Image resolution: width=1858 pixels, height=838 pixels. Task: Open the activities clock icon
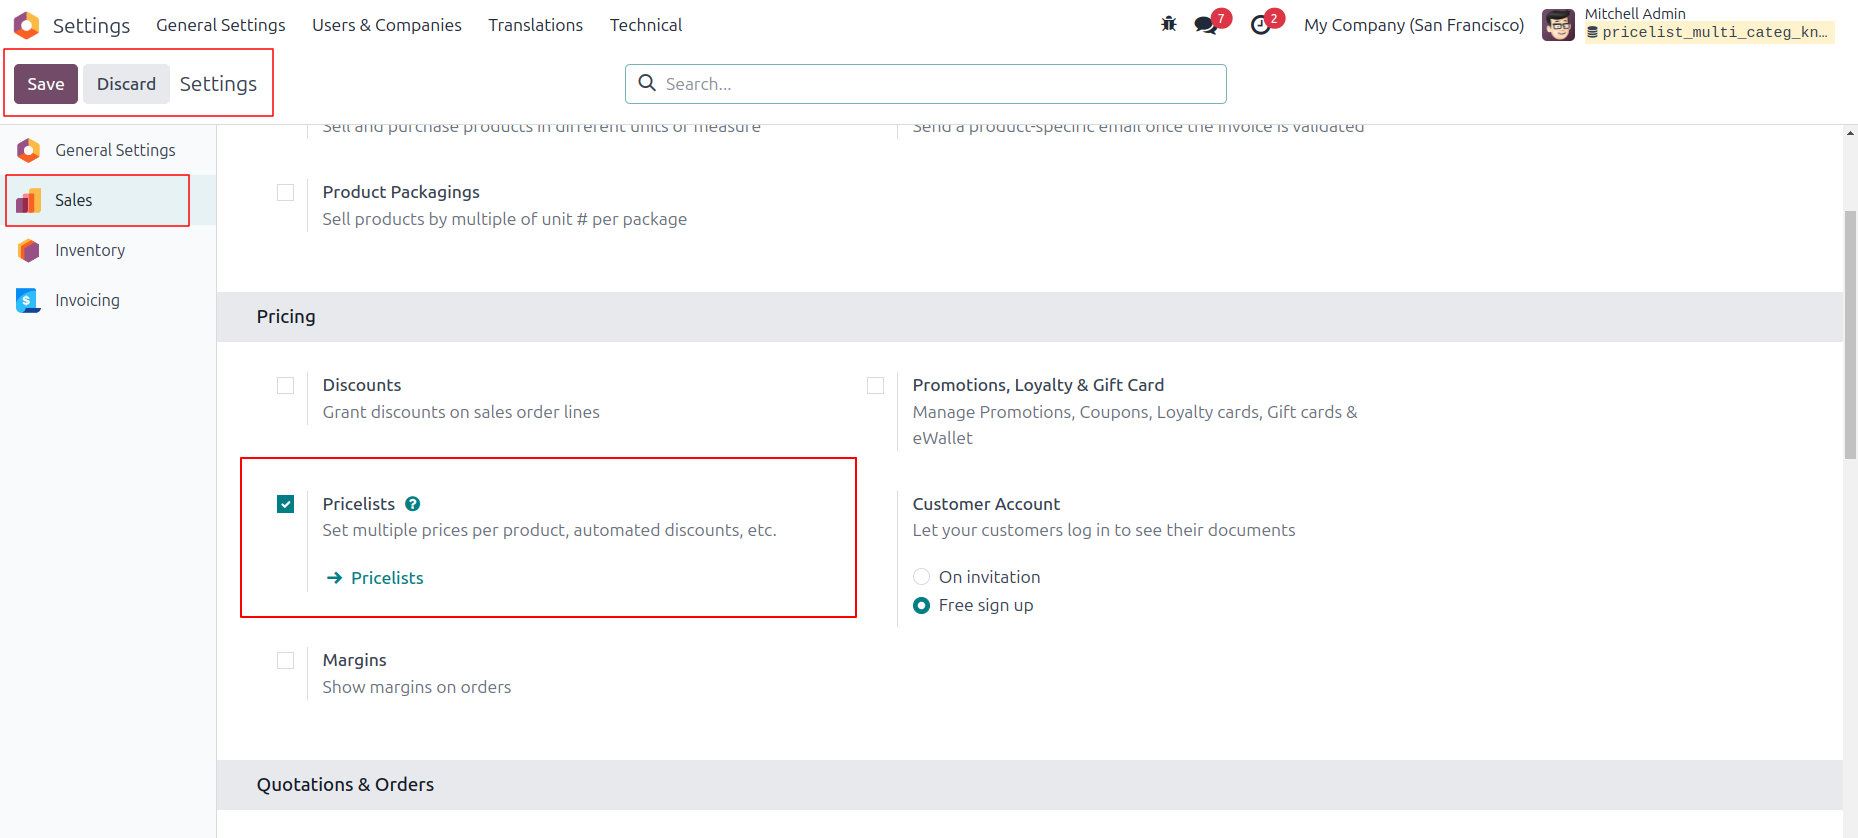coord(1261,25)
